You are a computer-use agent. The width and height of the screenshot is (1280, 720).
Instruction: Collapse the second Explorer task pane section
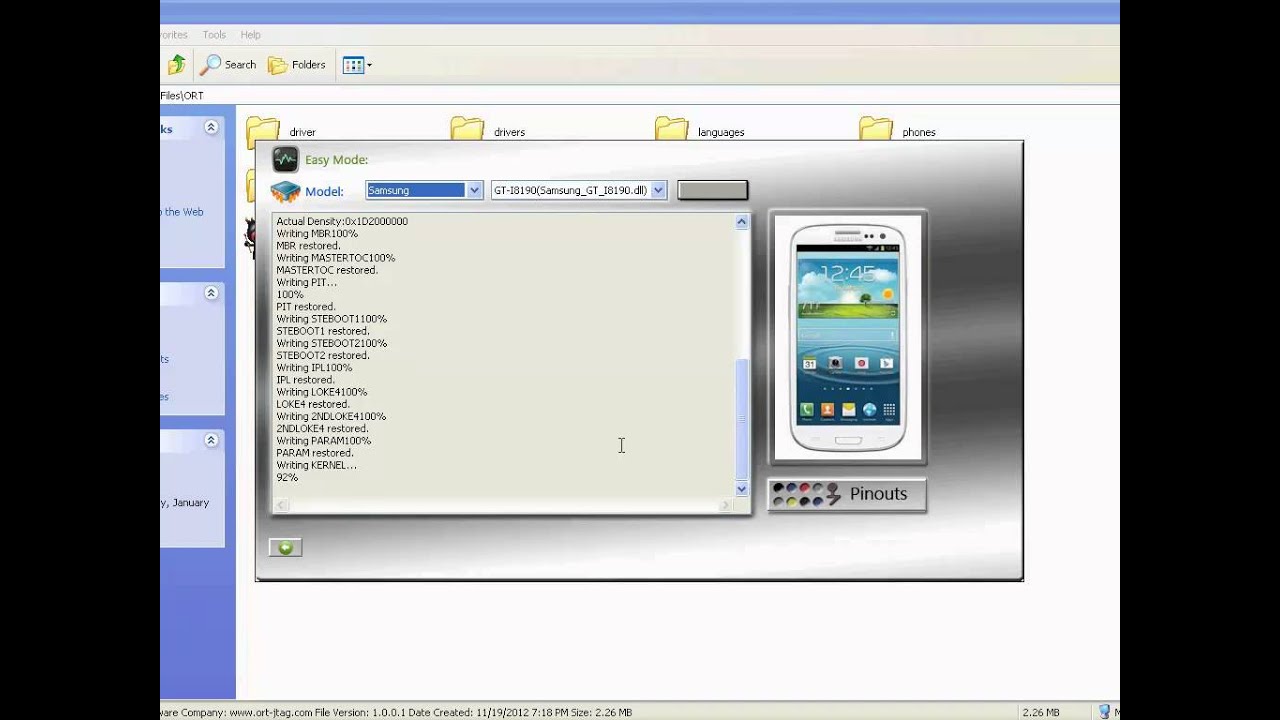pos(211,293)
